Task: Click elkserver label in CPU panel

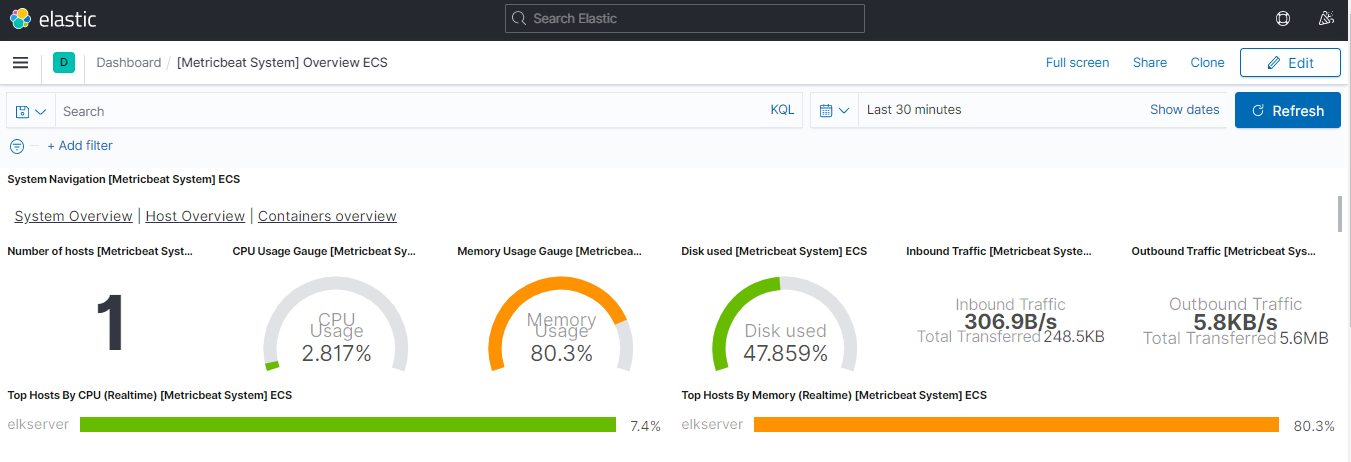Action: (38, 424)
